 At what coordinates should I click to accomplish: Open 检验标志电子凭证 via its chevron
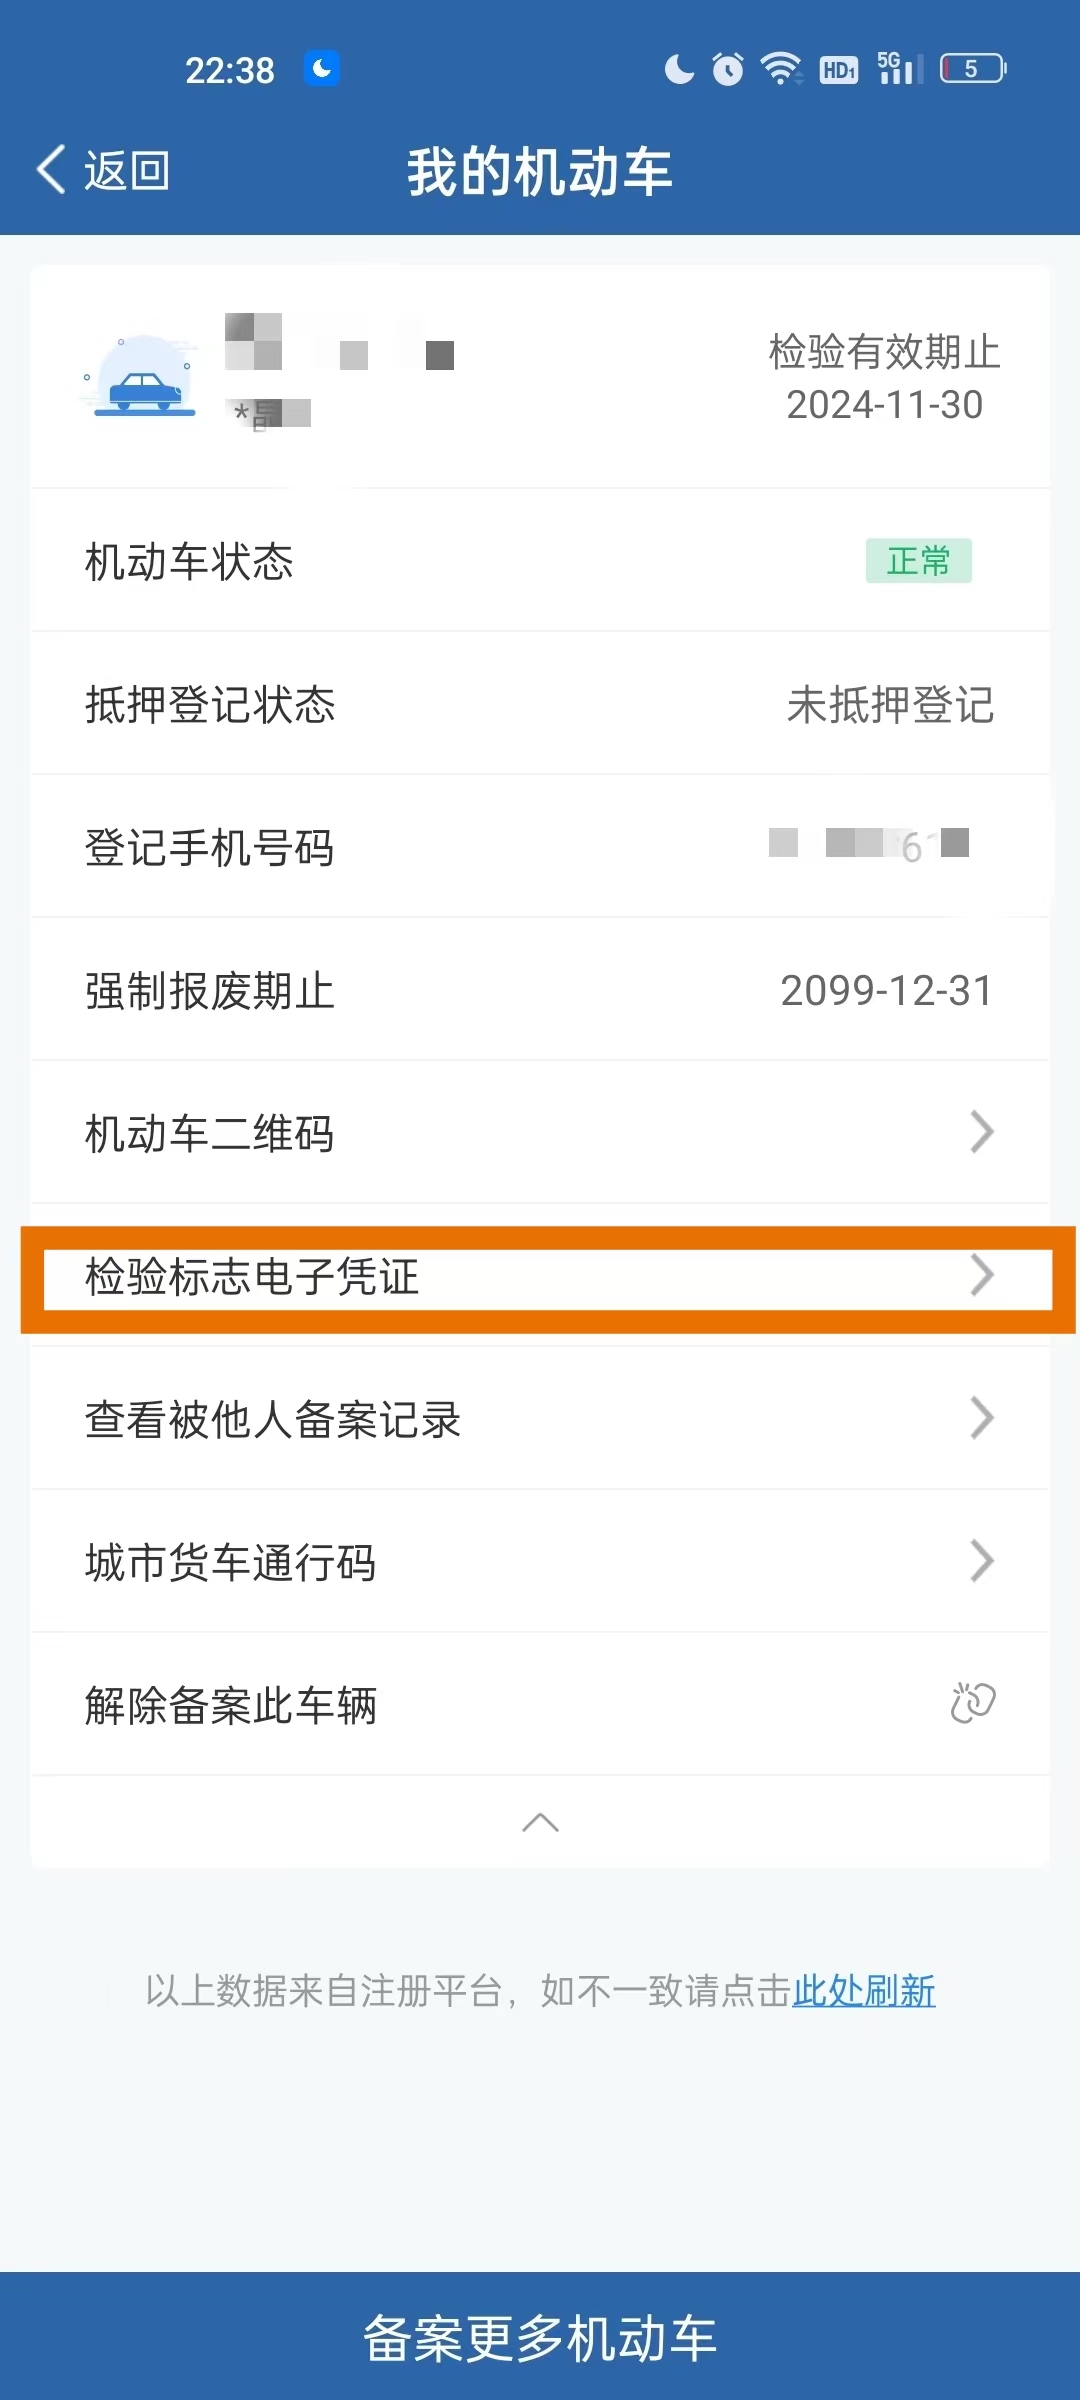981,1275
